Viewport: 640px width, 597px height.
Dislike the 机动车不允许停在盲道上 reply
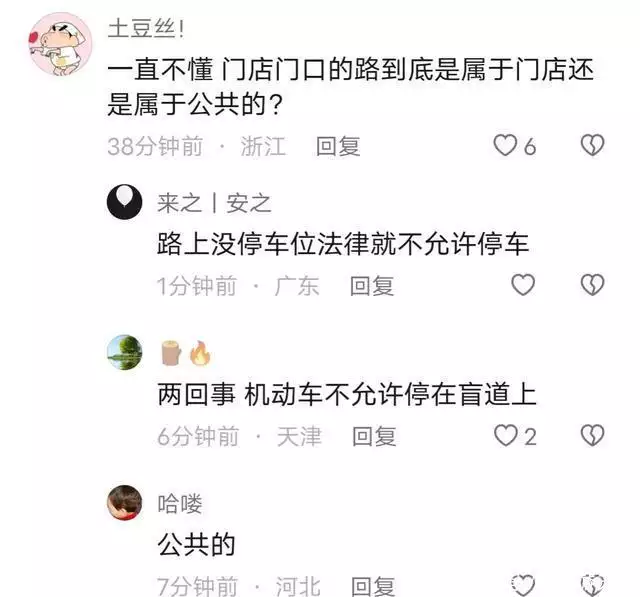coord(592,435)
